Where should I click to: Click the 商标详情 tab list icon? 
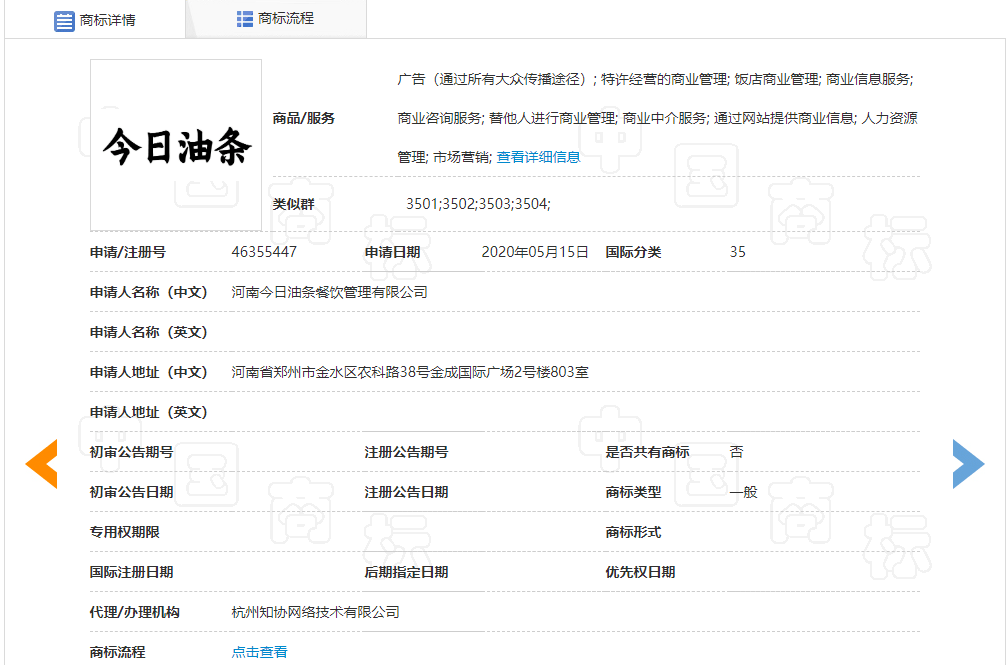click(65, 20)
